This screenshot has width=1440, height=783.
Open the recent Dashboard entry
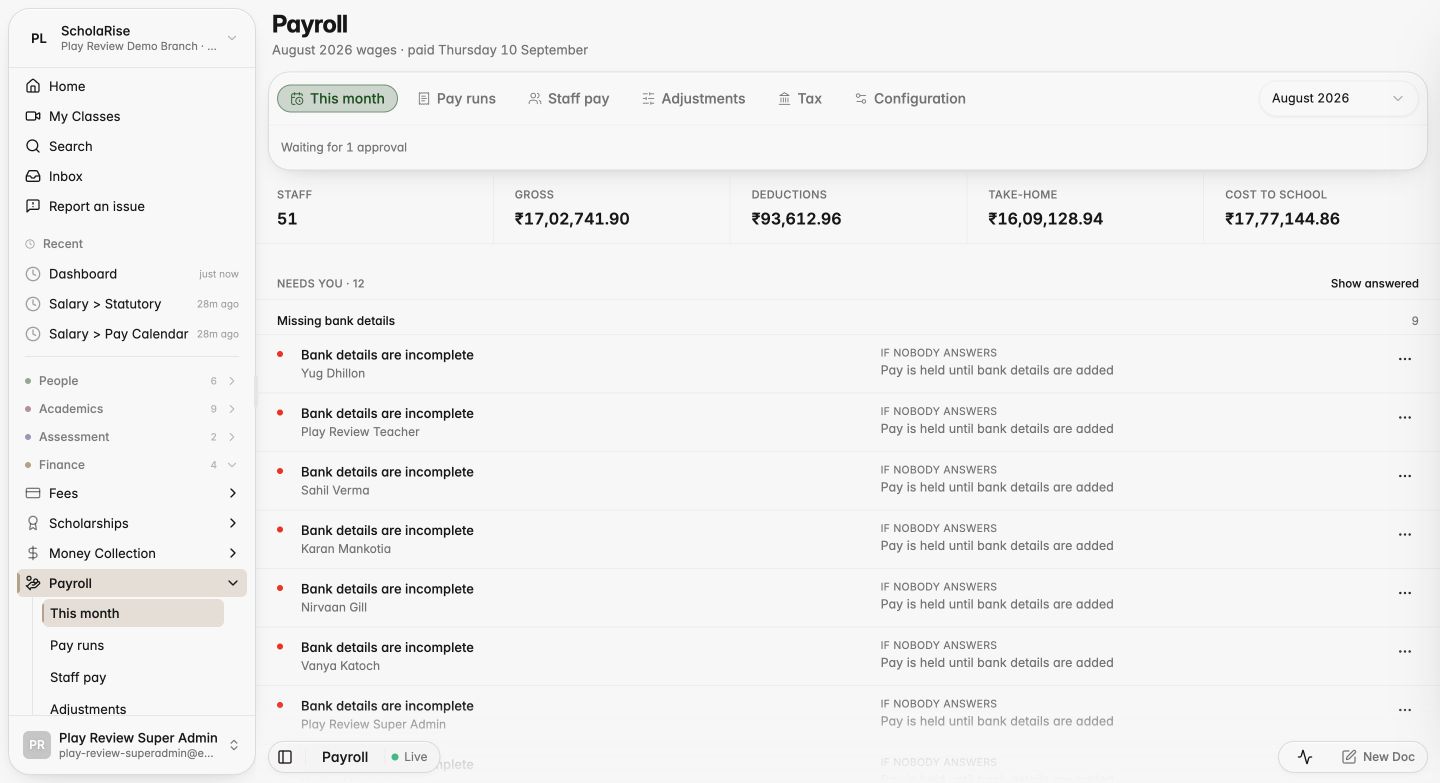click(132, 274)
